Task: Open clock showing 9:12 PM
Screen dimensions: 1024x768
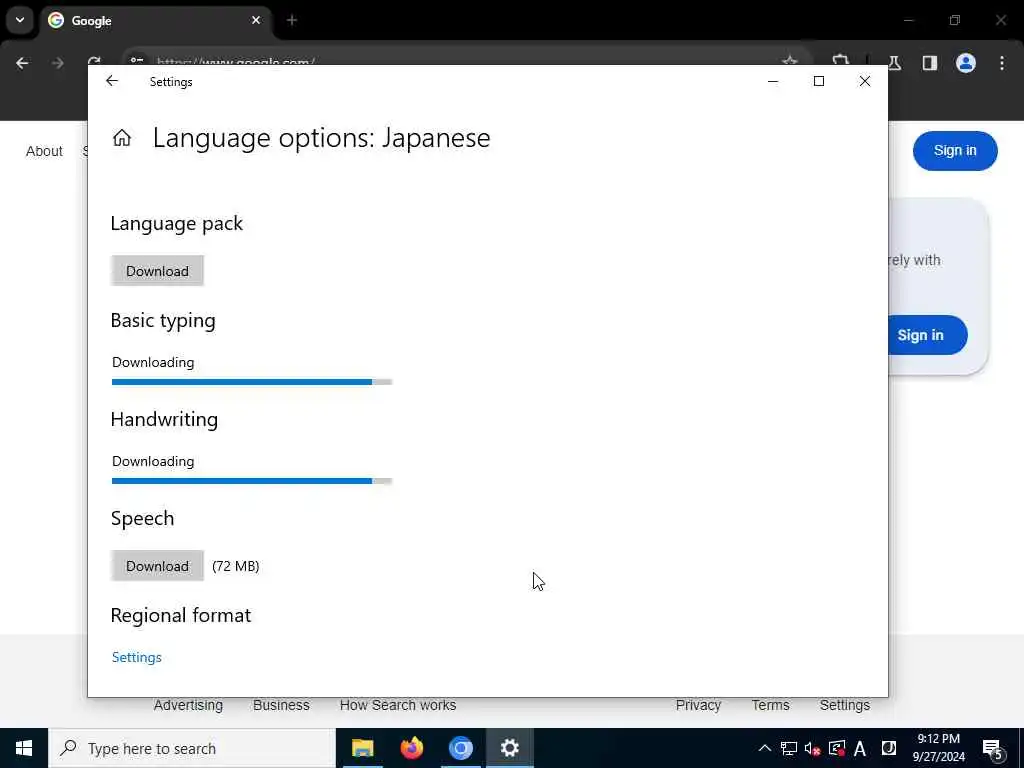Action: [938, 748]
